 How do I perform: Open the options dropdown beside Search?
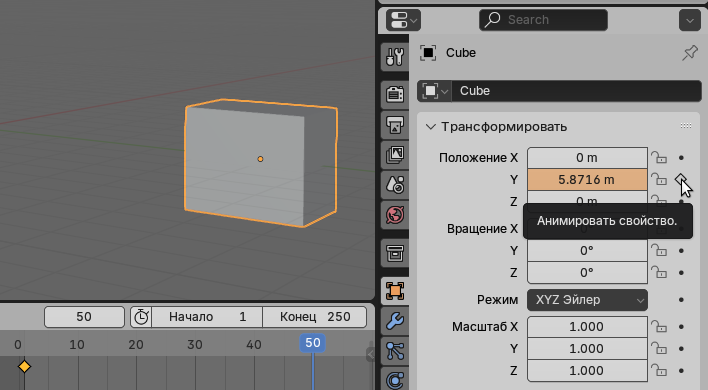[689, 20]
